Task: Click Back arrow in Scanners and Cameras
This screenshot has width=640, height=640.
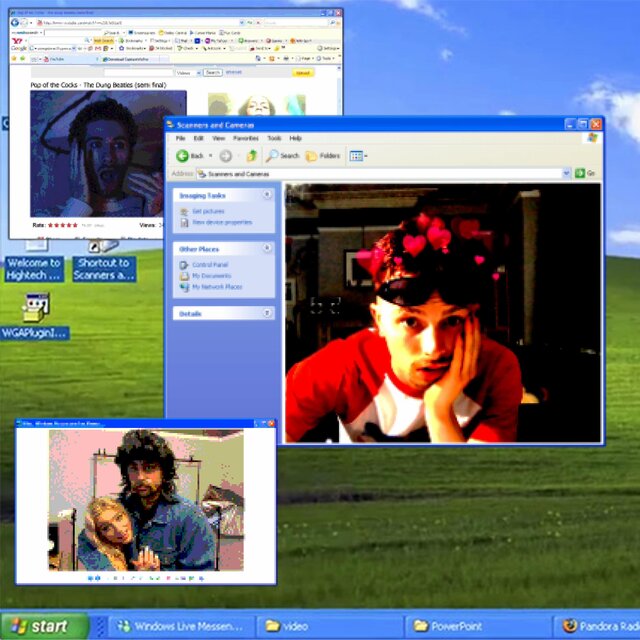Action: (x=182, y=156)
